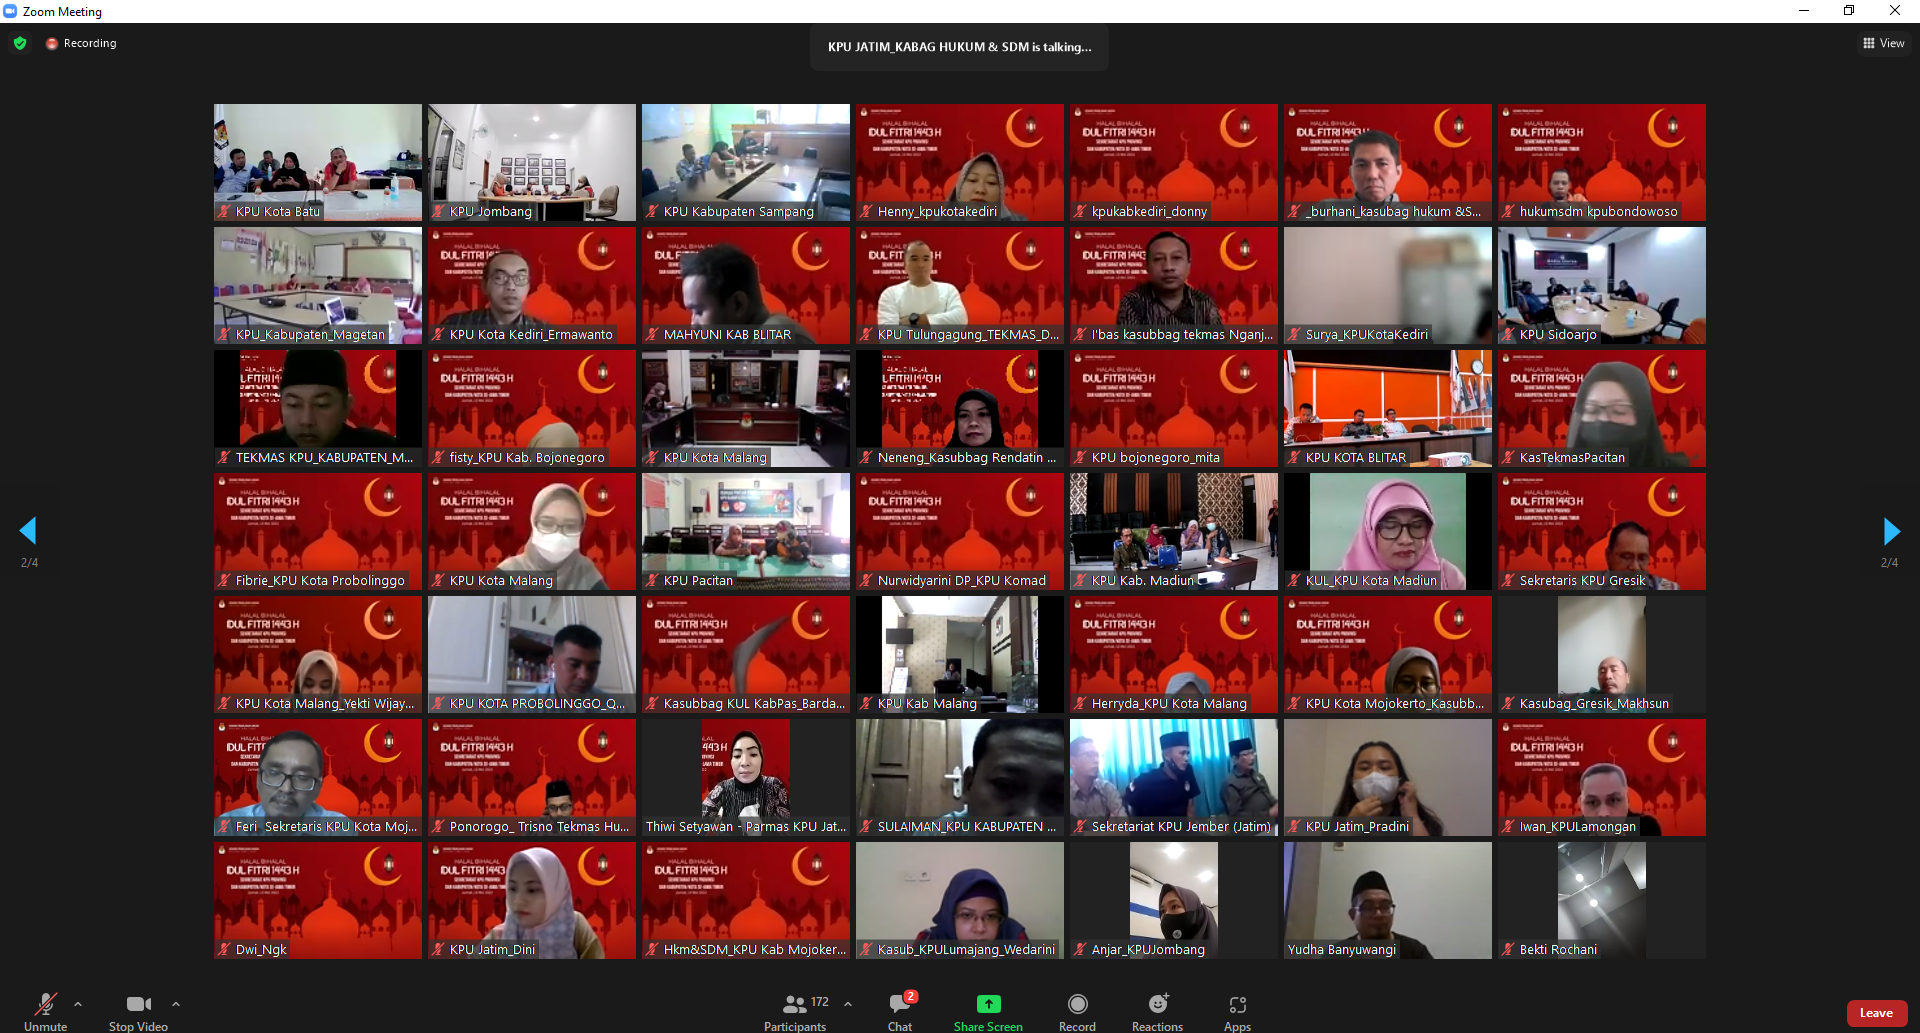1920x1033 pixels.
Task: Go to next page of participants
Action: click(1890, 531)
